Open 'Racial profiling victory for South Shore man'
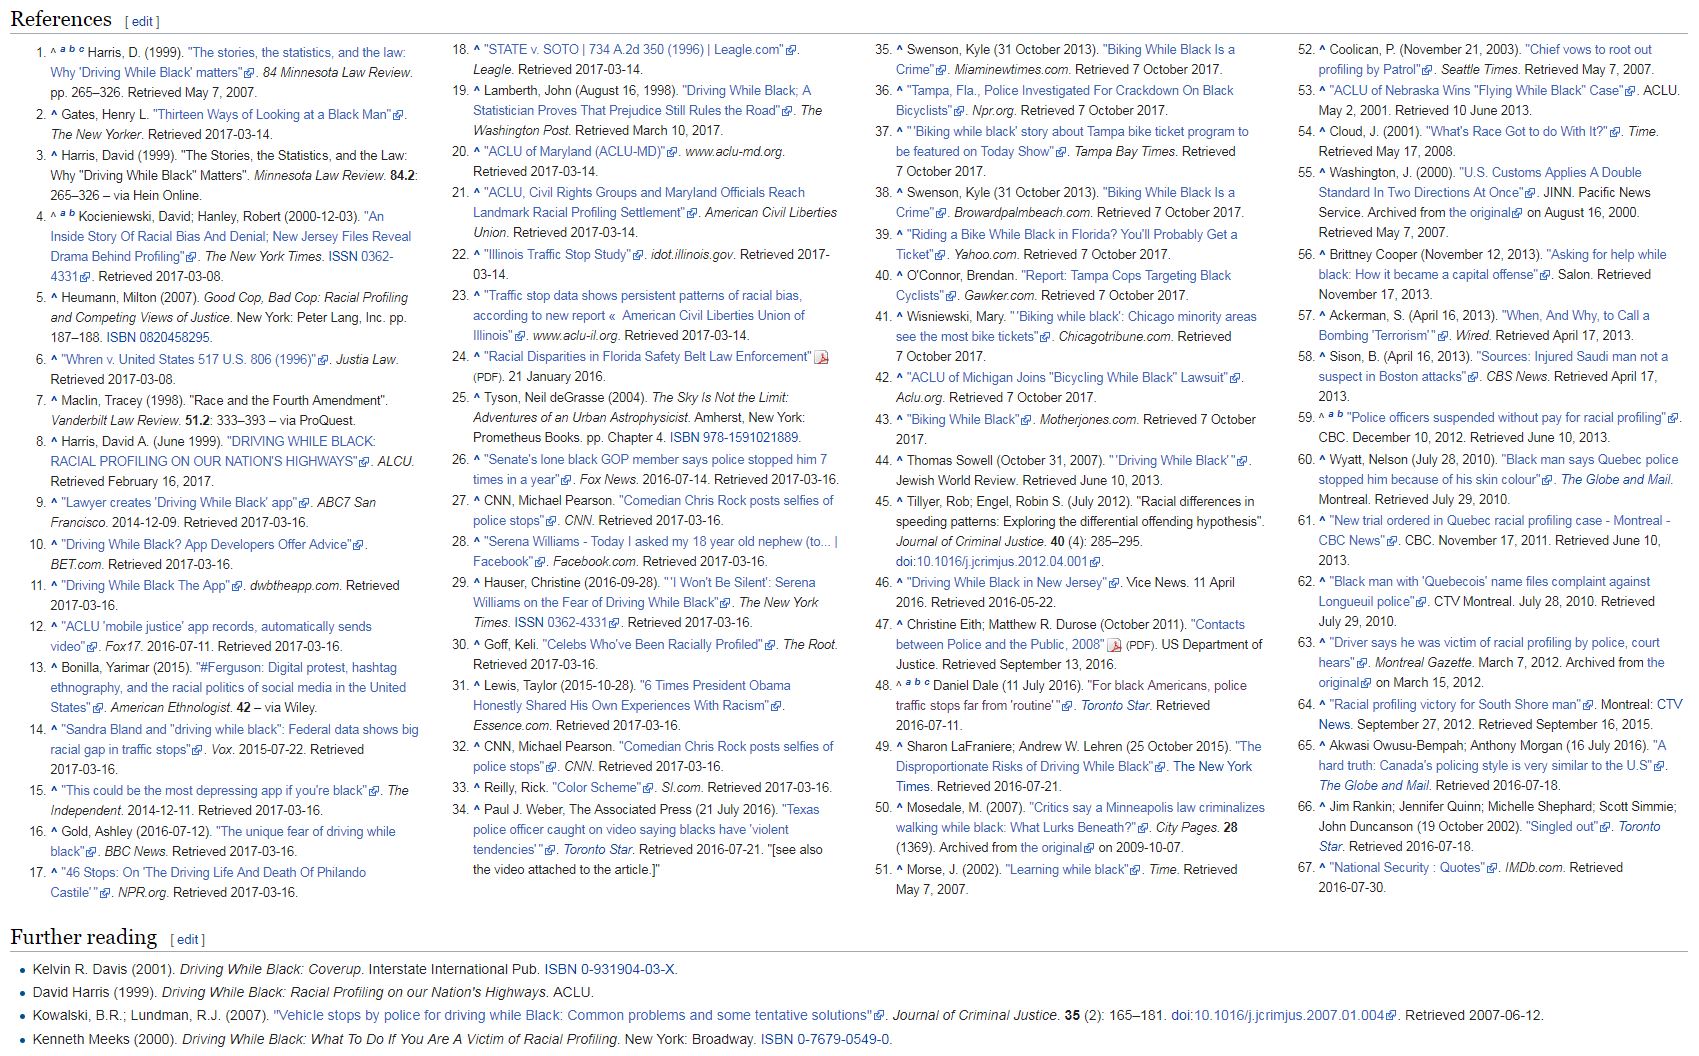 [1454, 705]
